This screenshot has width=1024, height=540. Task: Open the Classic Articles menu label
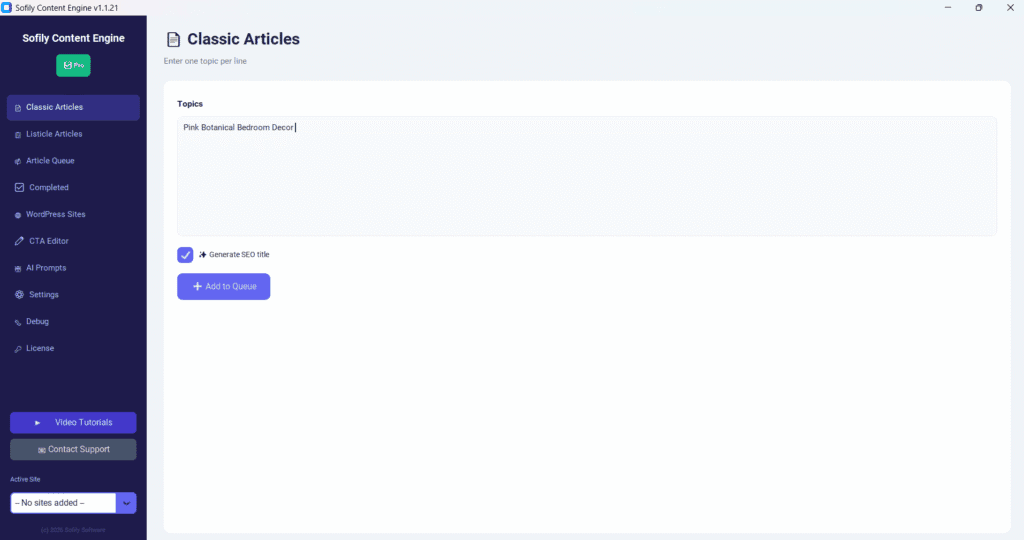(x=54, y=107)
